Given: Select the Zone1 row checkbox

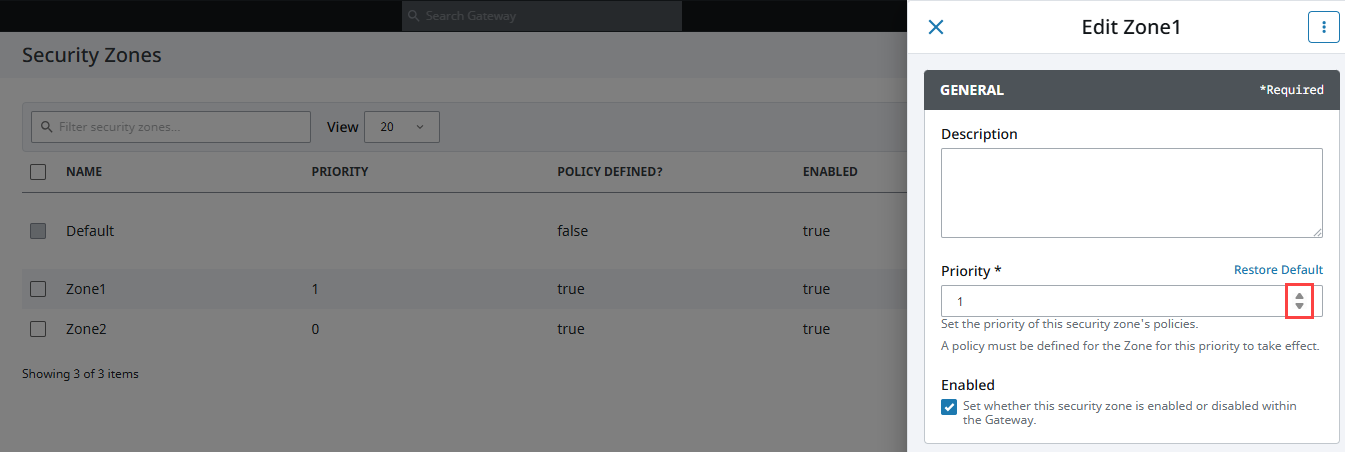Looking at the screenshot, I should pyautogui.click(x=38, y=289).
